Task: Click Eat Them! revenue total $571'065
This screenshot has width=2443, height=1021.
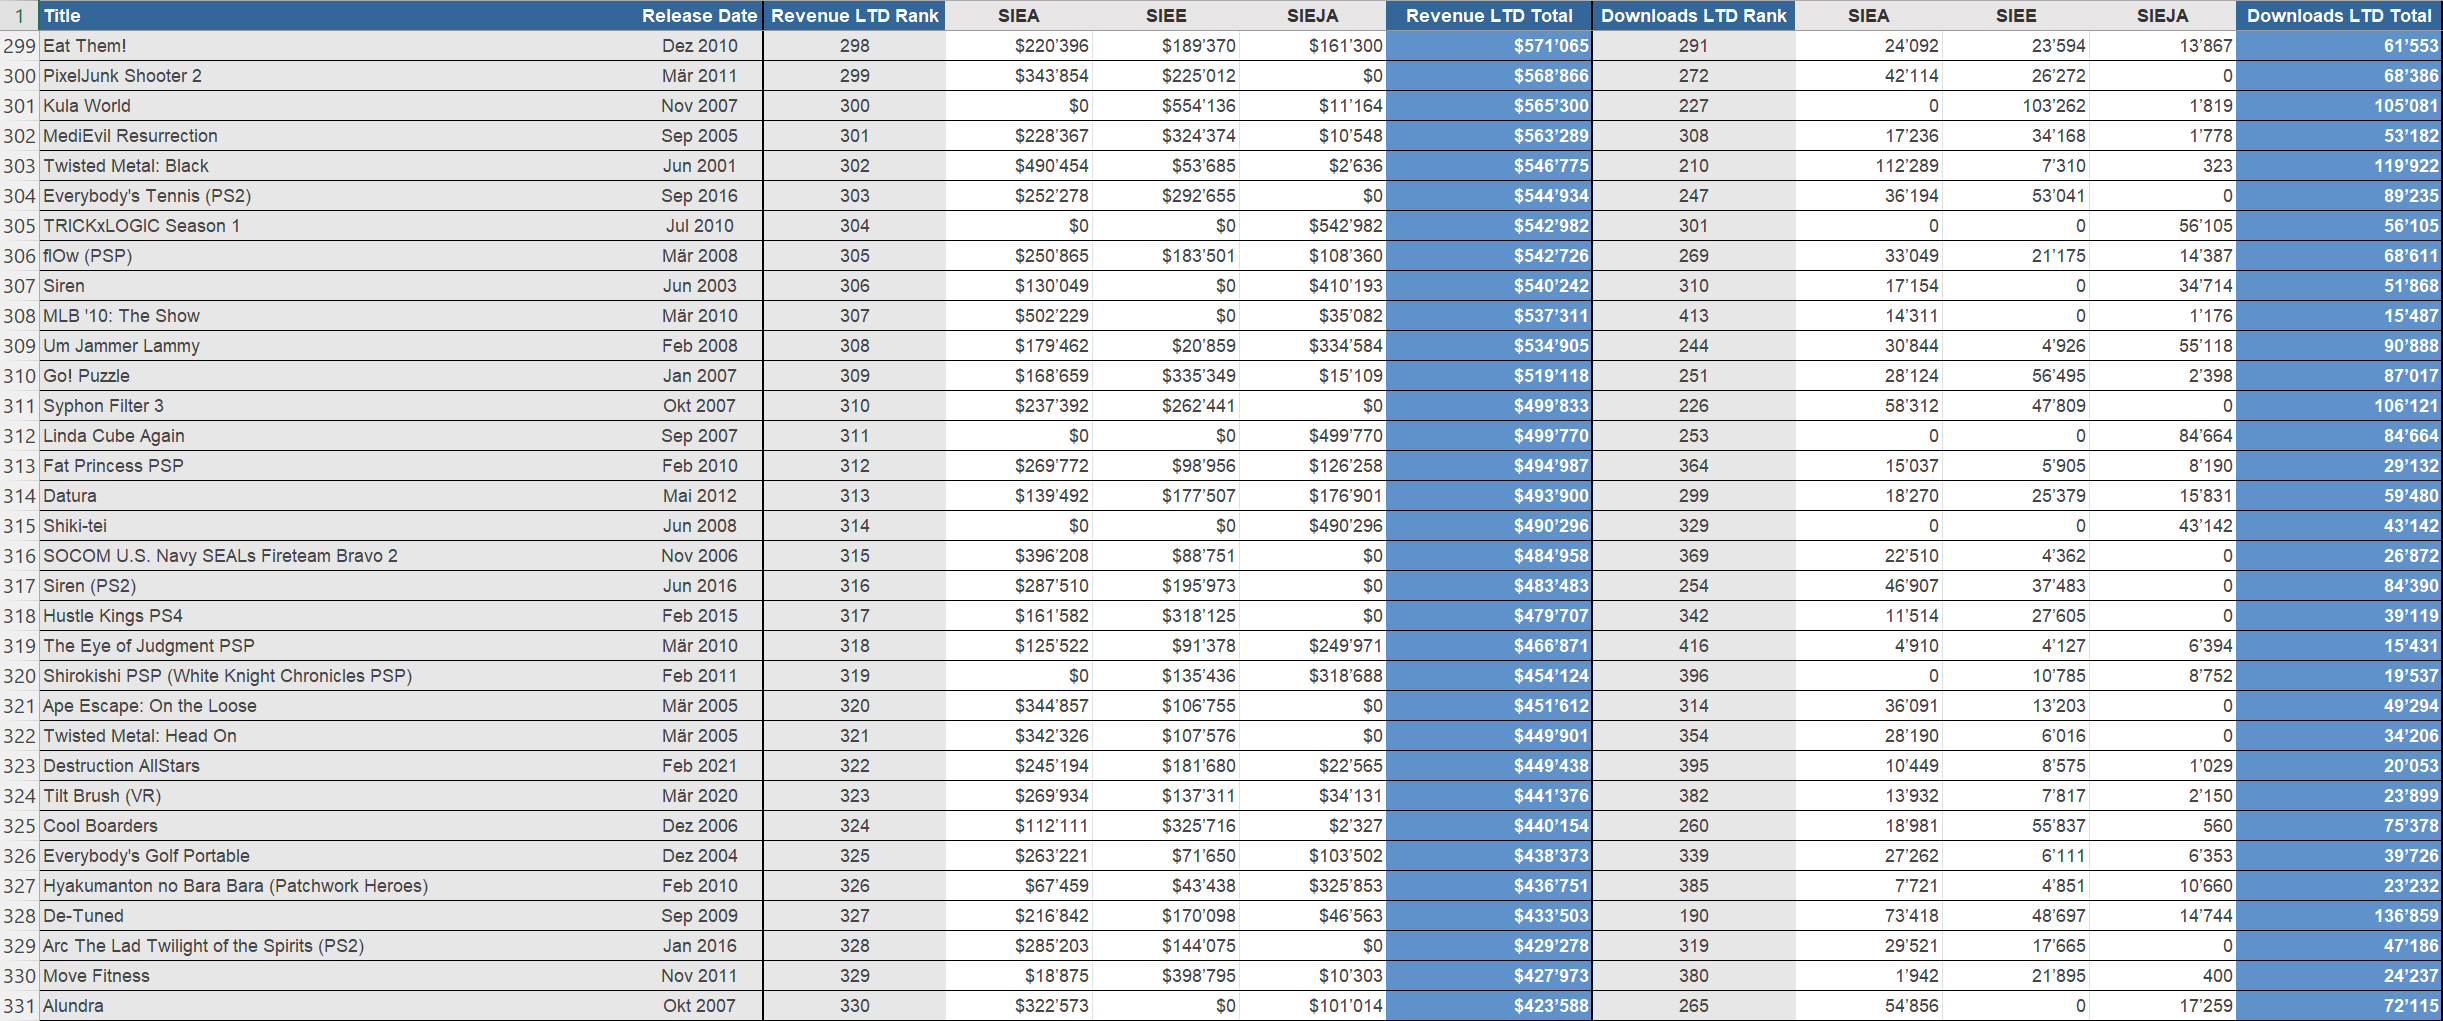Action: (x=1550, y=46)
